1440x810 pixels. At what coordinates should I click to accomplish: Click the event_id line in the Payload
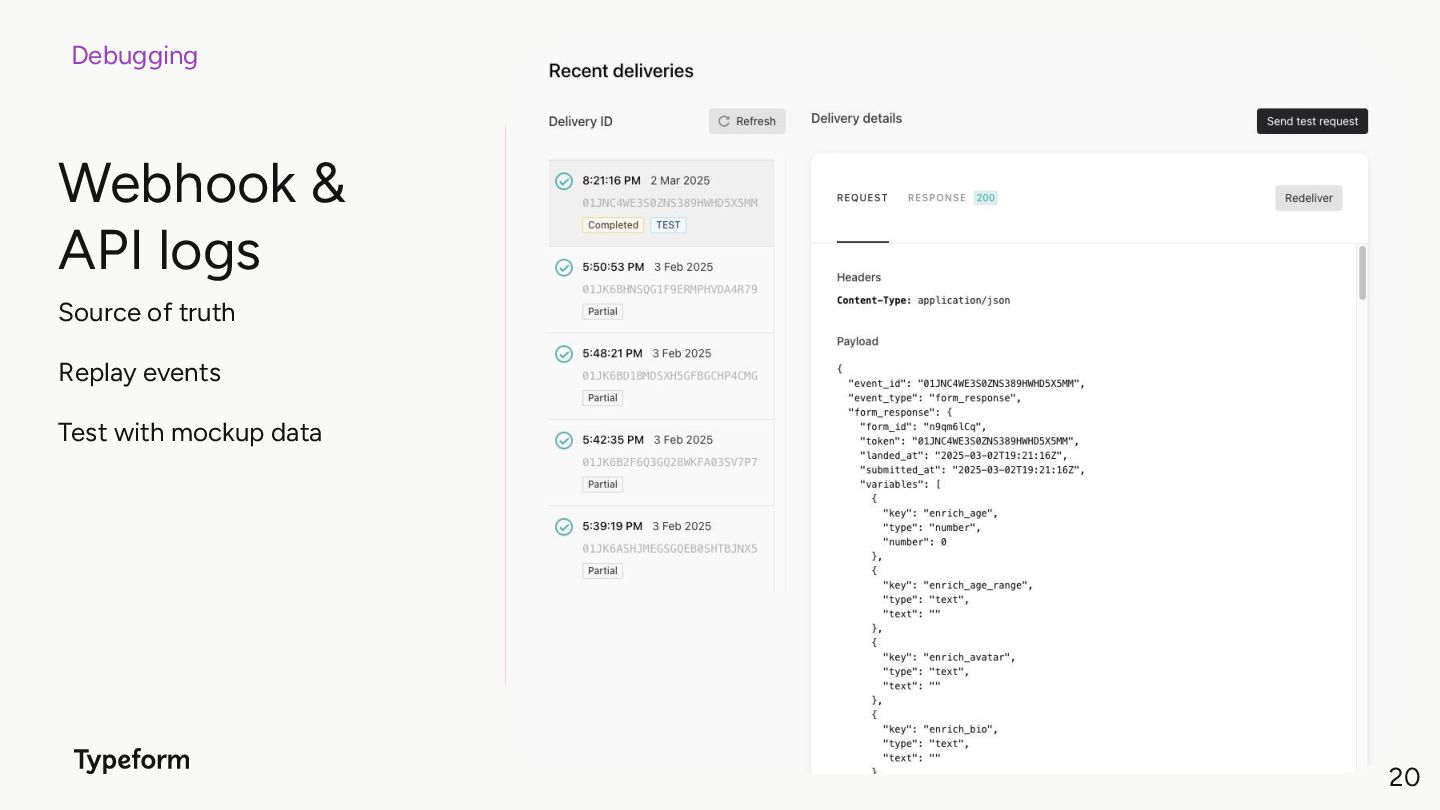pyautogui.click(x=966, y=383)
